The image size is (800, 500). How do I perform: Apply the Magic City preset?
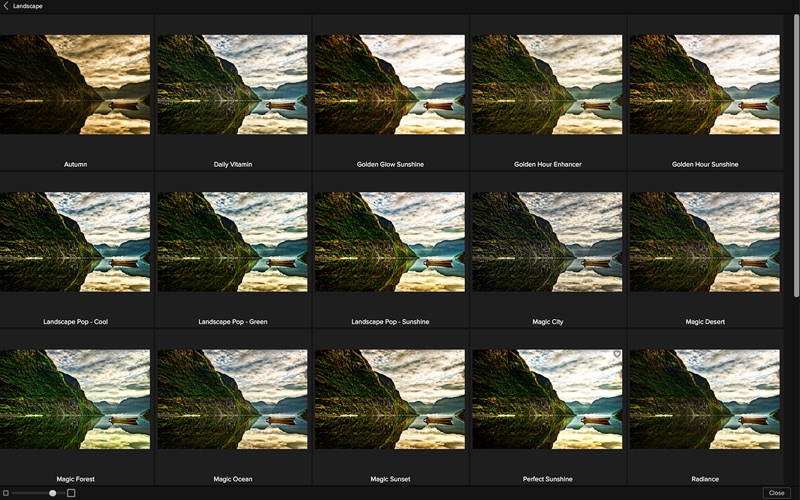[547, 242]
